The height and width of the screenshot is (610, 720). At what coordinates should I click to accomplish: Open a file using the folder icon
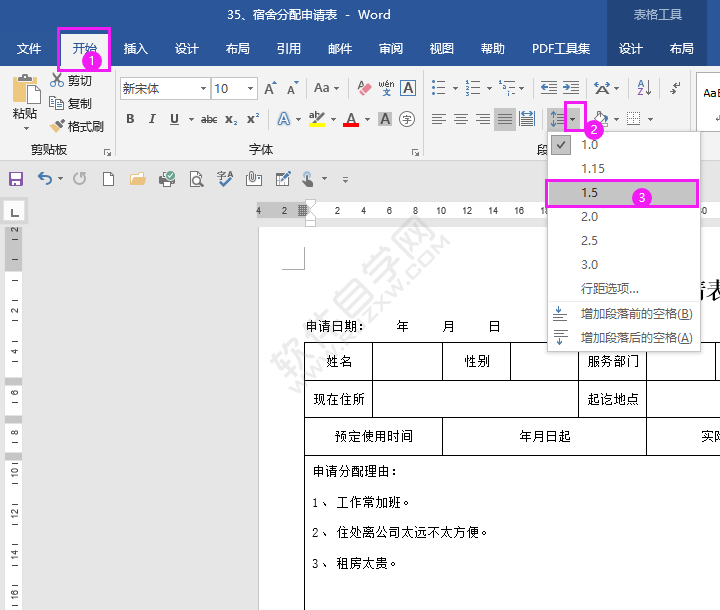pyautogui.click(x=137, y=179)
